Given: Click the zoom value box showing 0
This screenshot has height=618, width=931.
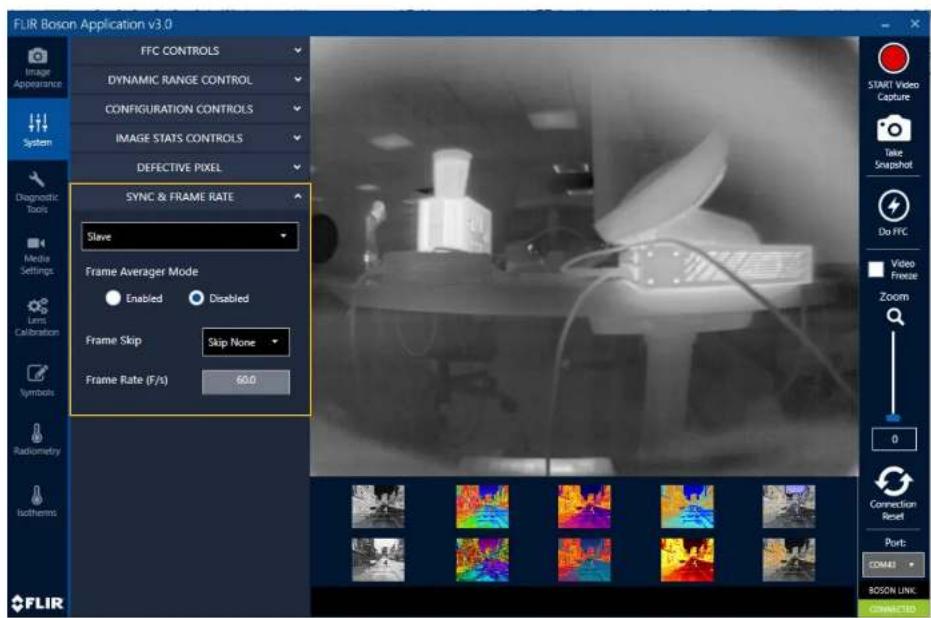Looking at the screenshot, I should [x=894, y=439].
